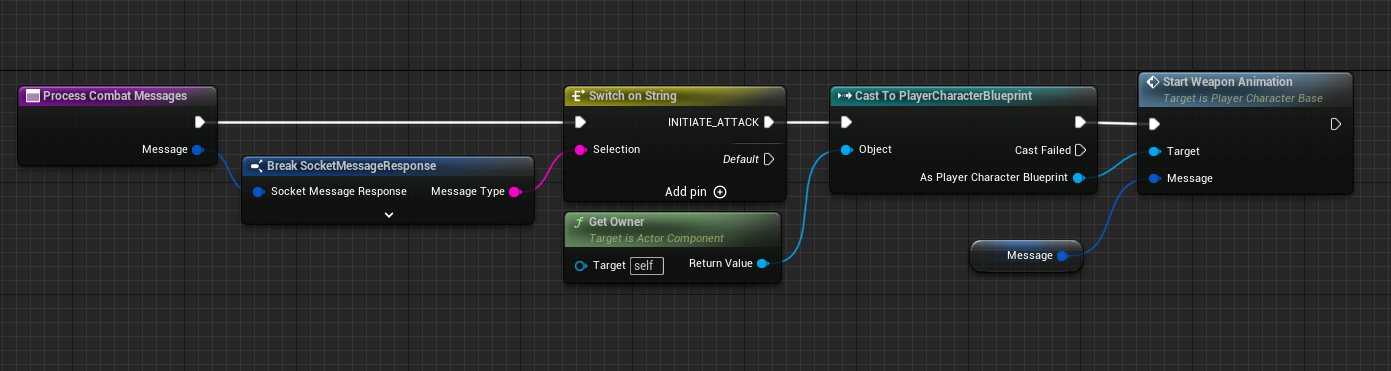Select the Start Weapon Animation node title
The height and width of the screenshot is (371, 1391).
pyautogui.click(x=1228, y=82)
